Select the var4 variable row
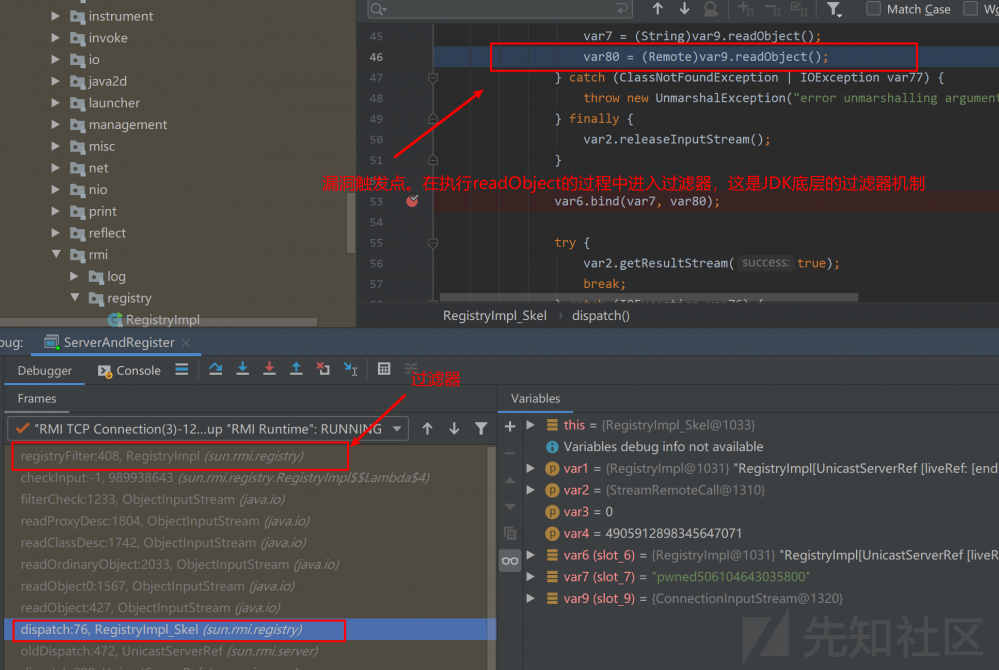The width and height of the screenshot is (999, 670). point(761,533)
